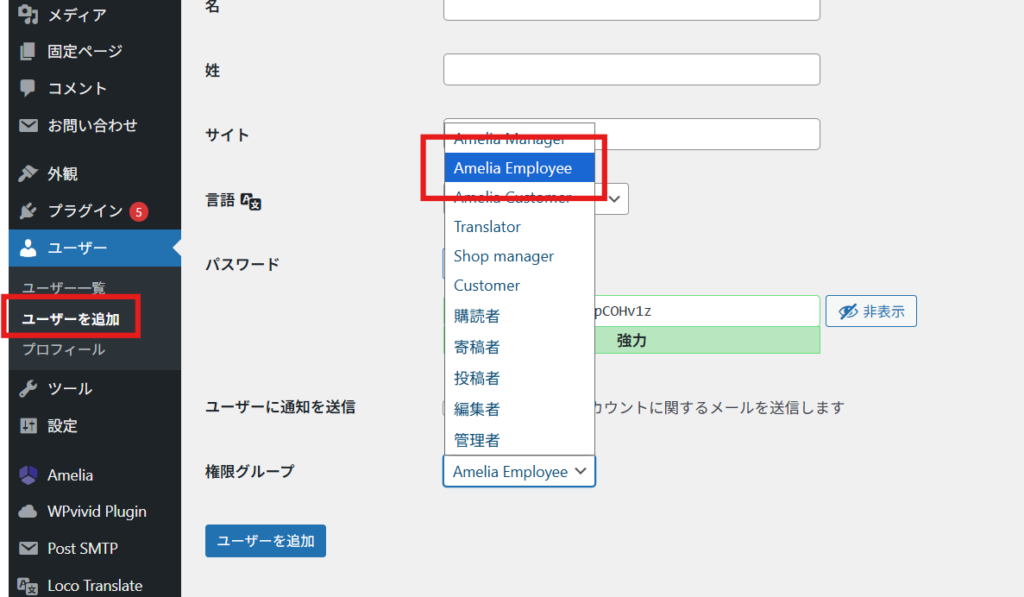Screen dimensions: 1024x597
Task: Click the Media icon in sidebar
Action: [28, 15]
